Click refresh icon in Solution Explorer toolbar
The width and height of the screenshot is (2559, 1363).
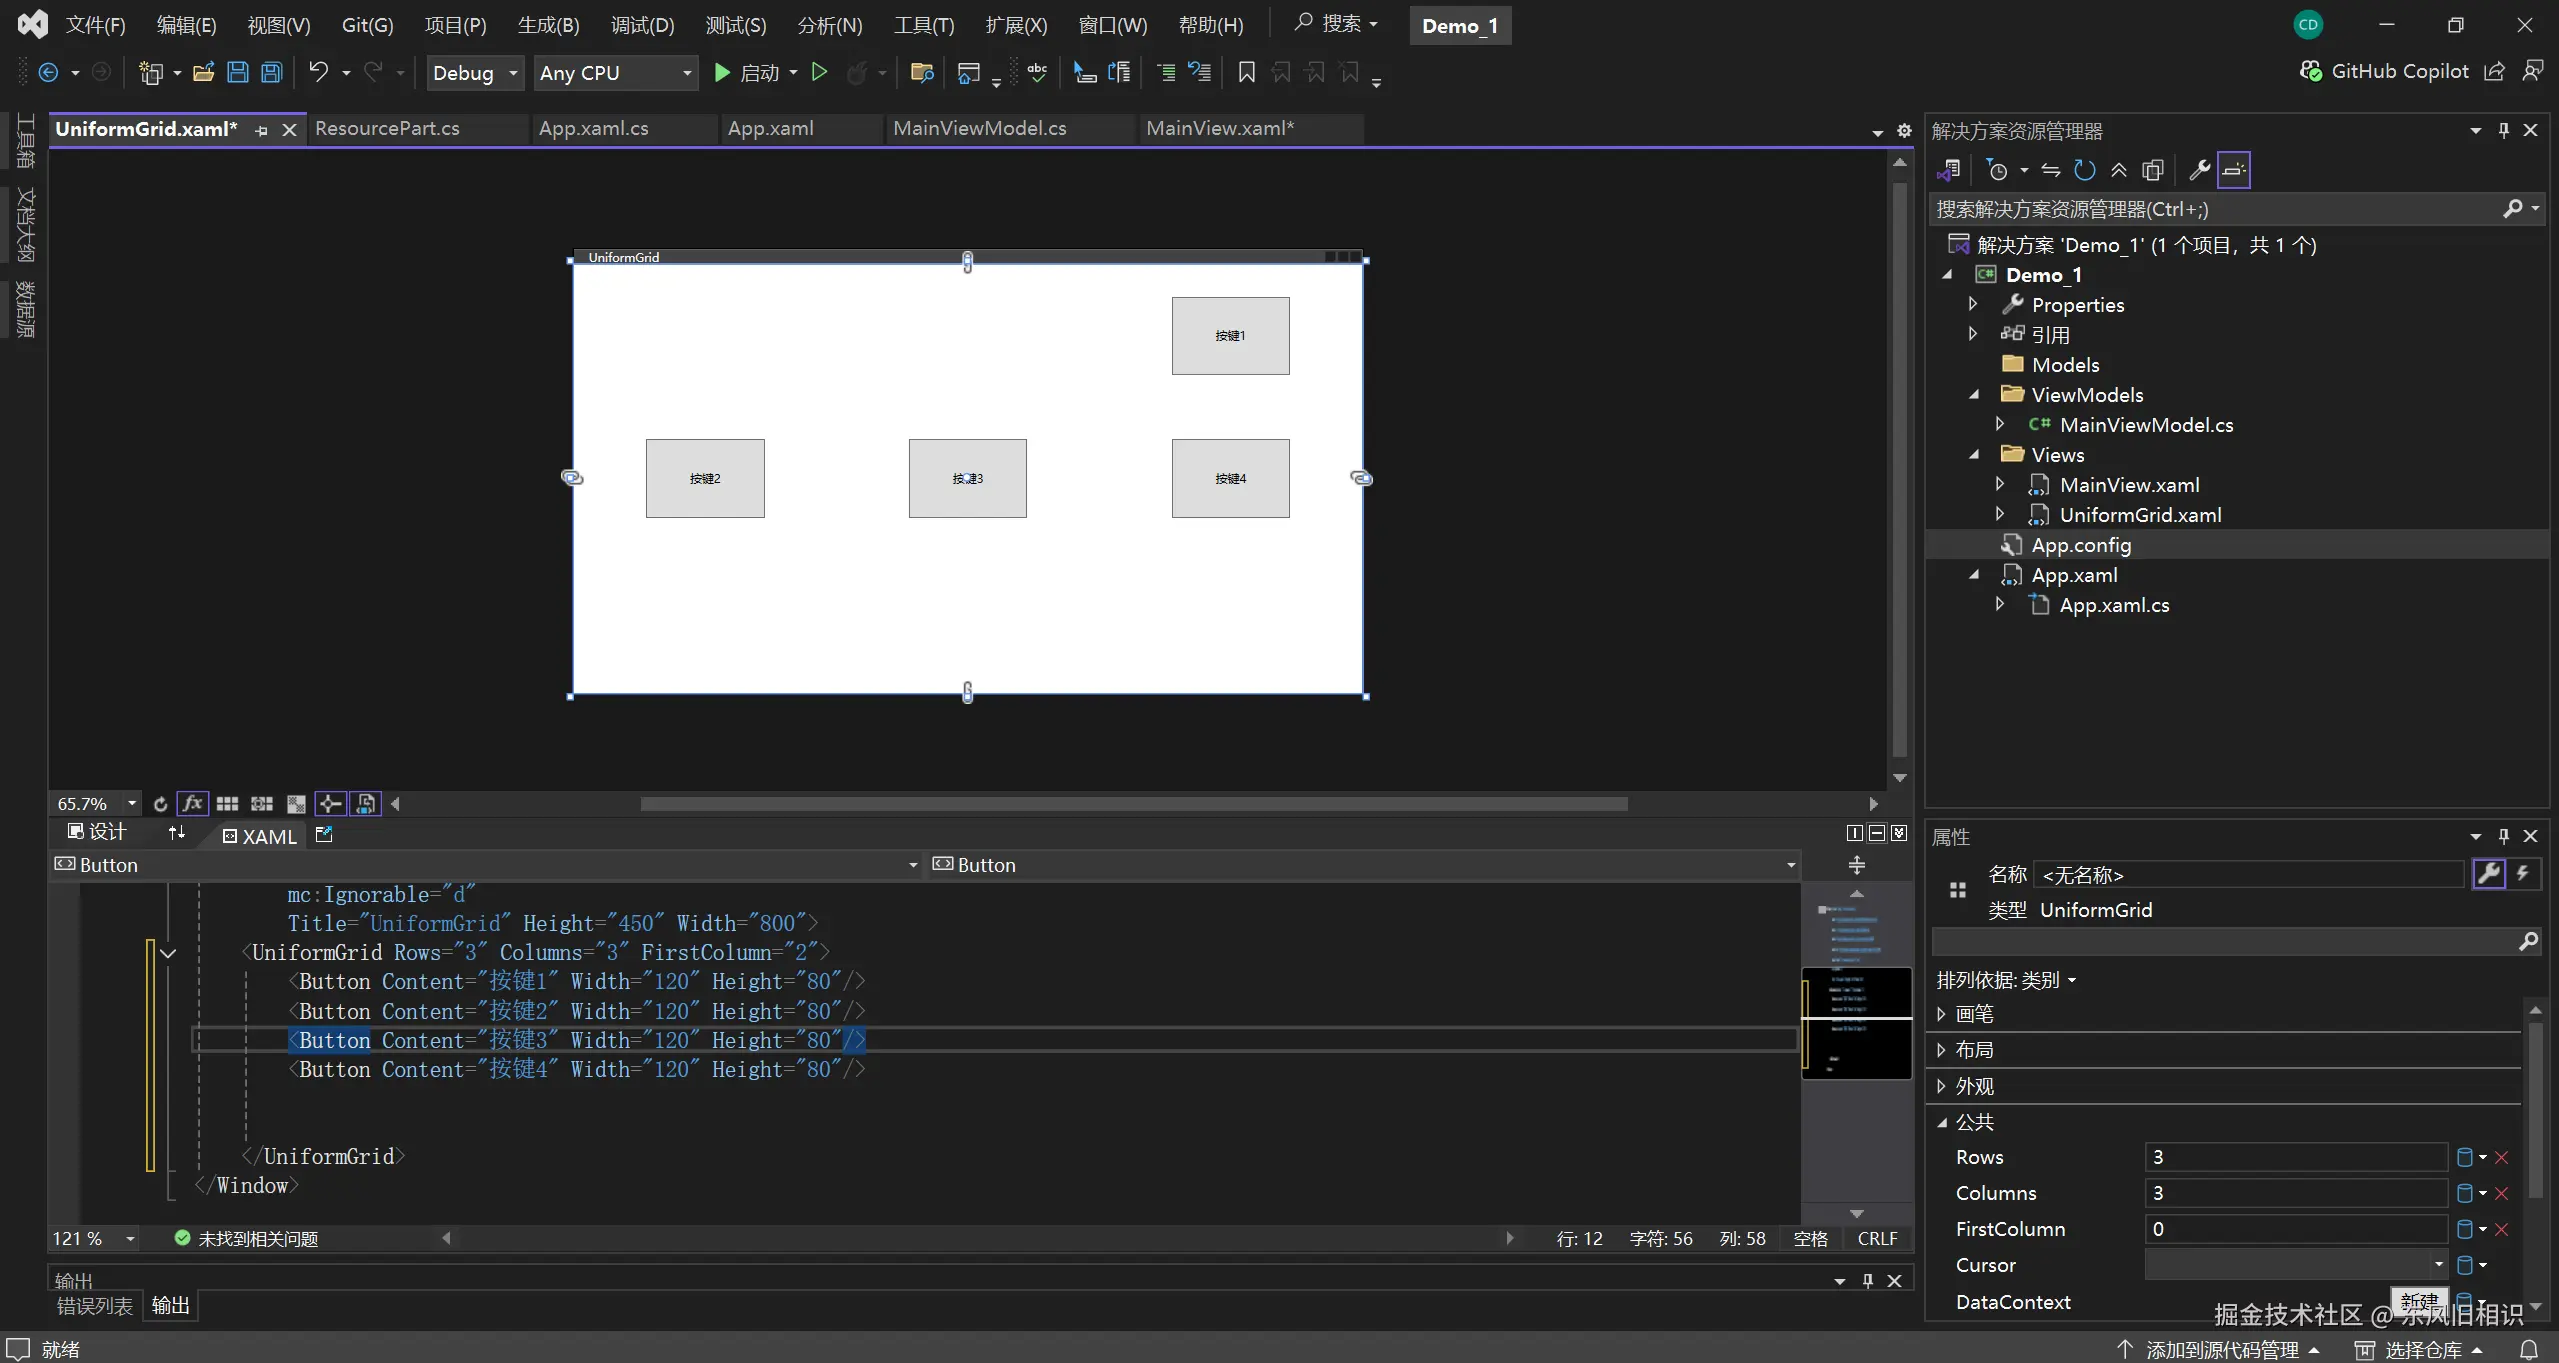click(x=2085, y=170)
